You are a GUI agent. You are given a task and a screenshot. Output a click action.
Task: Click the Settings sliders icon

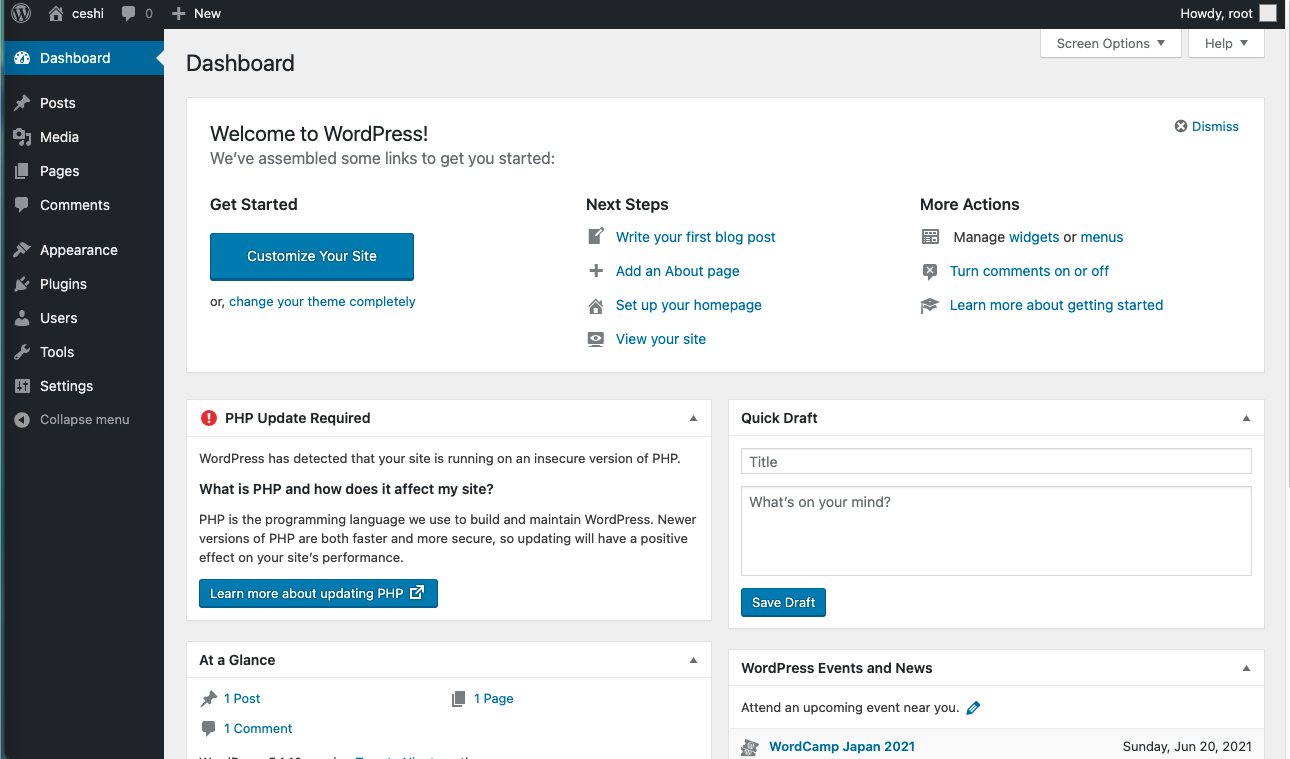tap(22, 386)
